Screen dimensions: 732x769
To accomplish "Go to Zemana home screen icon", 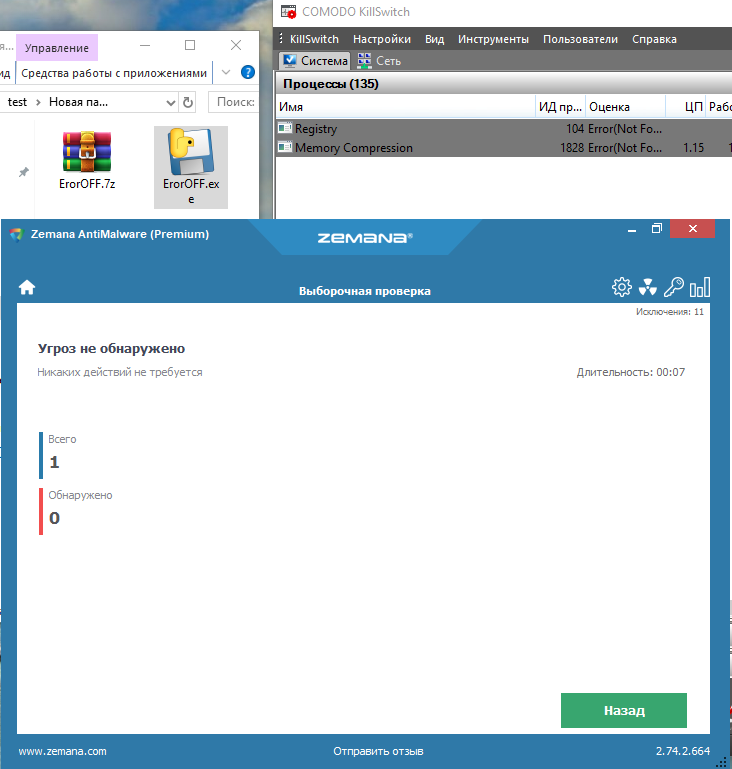I will point(27,287).
